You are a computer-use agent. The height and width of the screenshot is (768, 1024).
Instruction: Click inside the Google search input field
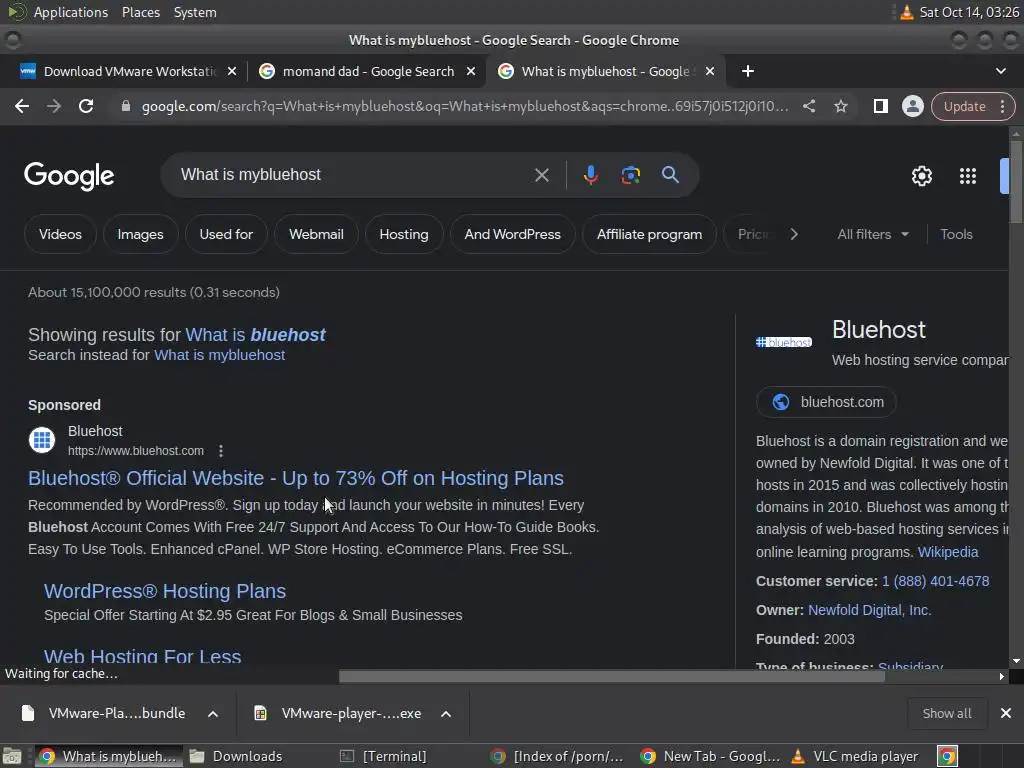click(x=353, y=175)
